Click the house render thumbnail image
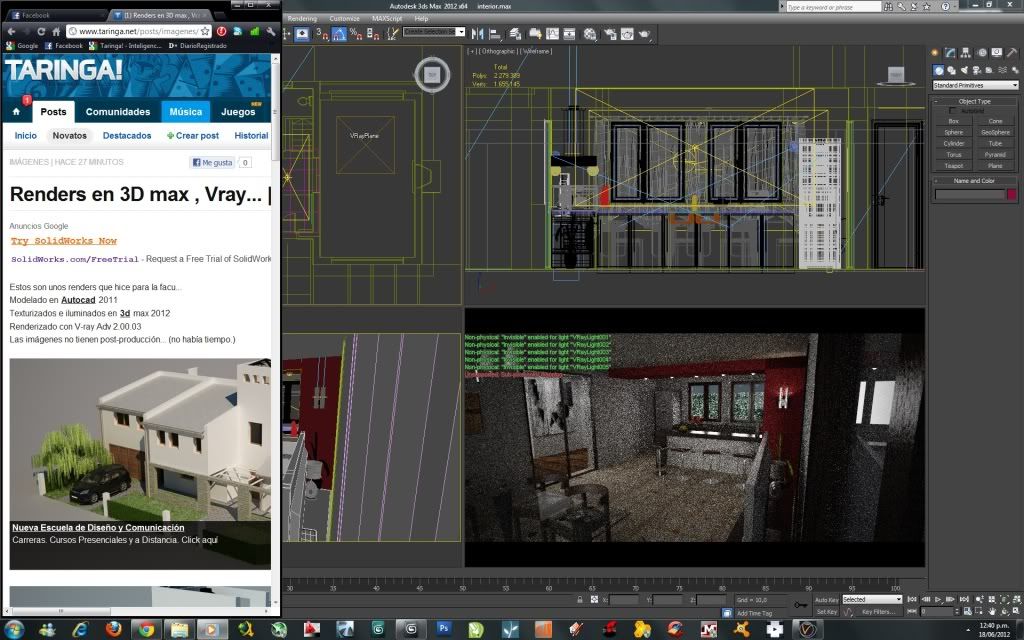Screen dimensions: 1024x640 click(x=140, y=464)
